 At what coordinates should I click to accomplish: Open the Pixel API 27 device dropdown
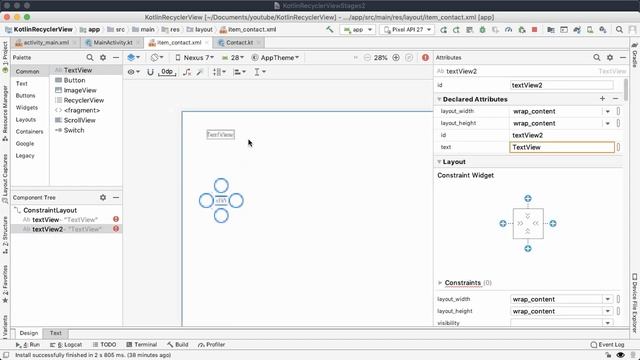[407, 29]
